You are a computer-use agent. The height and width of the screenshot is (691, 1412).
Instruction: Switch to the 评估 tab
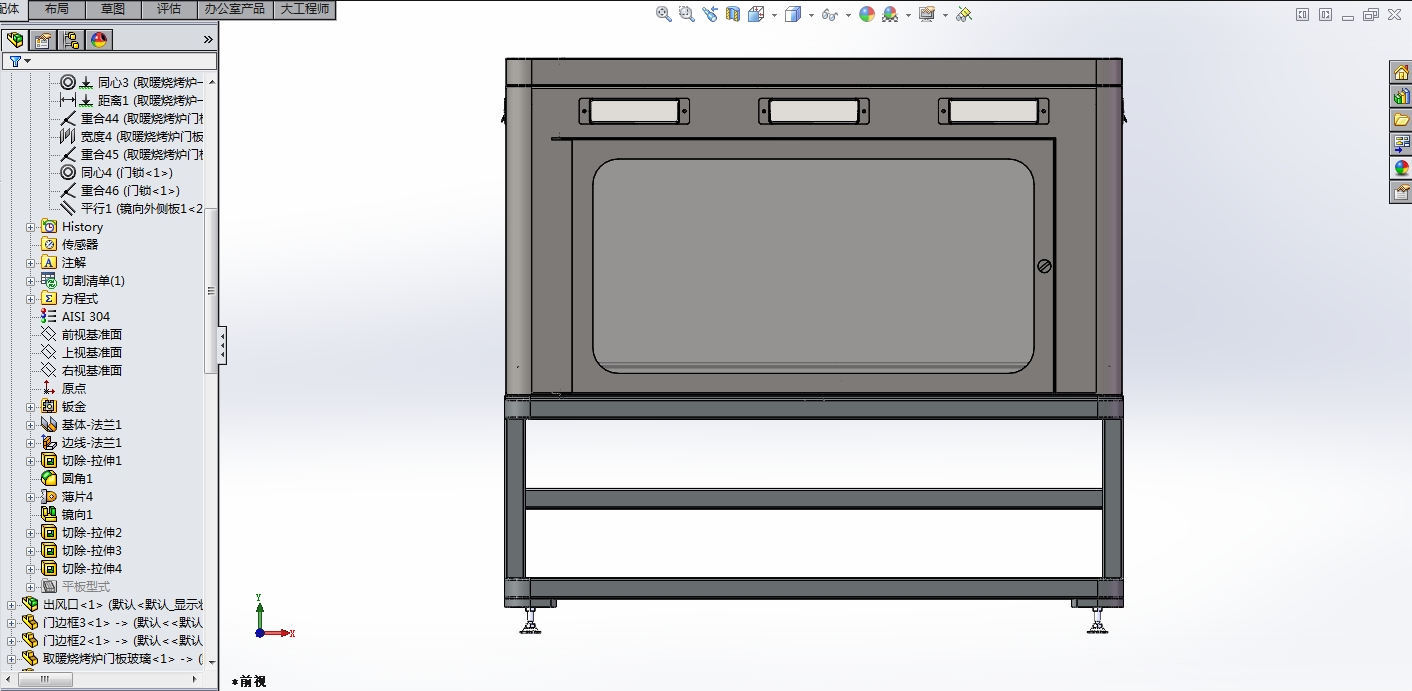(169, 9)
